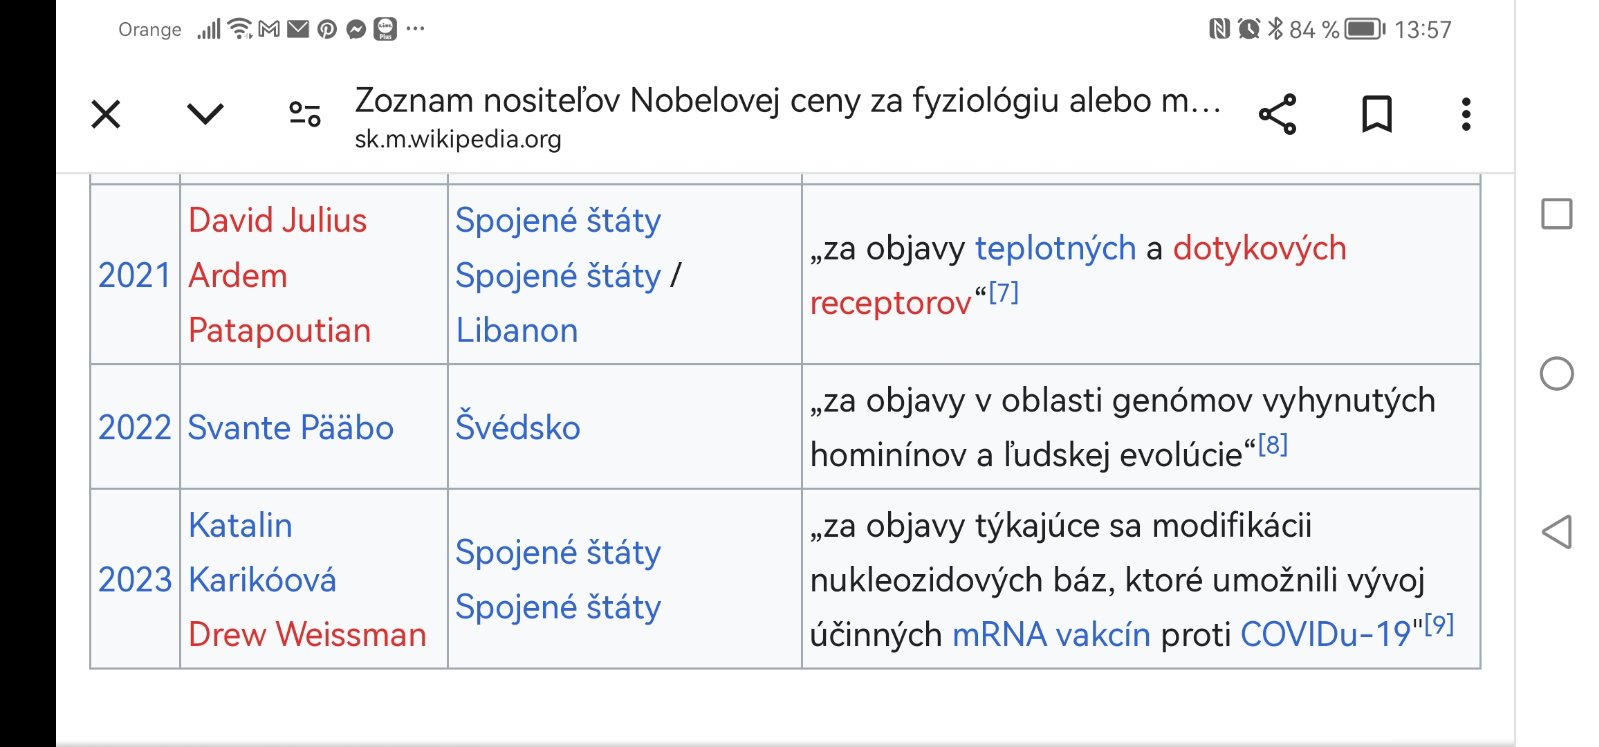The height and width of the screenshot is (747, 1599).
Task: Close the browser custom tab
Action: (x=106, y=114)
